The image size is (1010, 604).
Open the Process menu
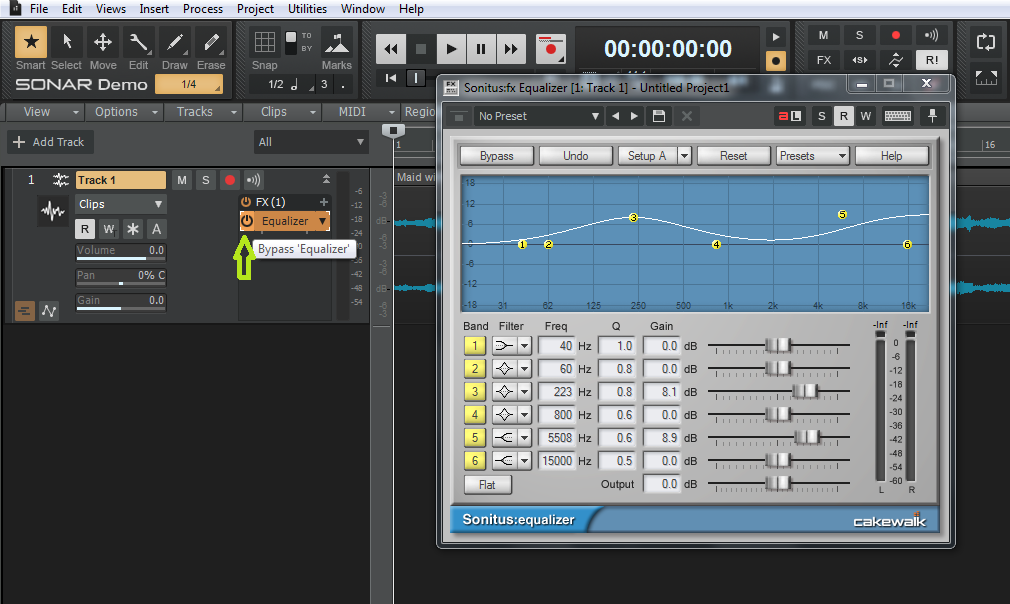(x=203, y=9)
